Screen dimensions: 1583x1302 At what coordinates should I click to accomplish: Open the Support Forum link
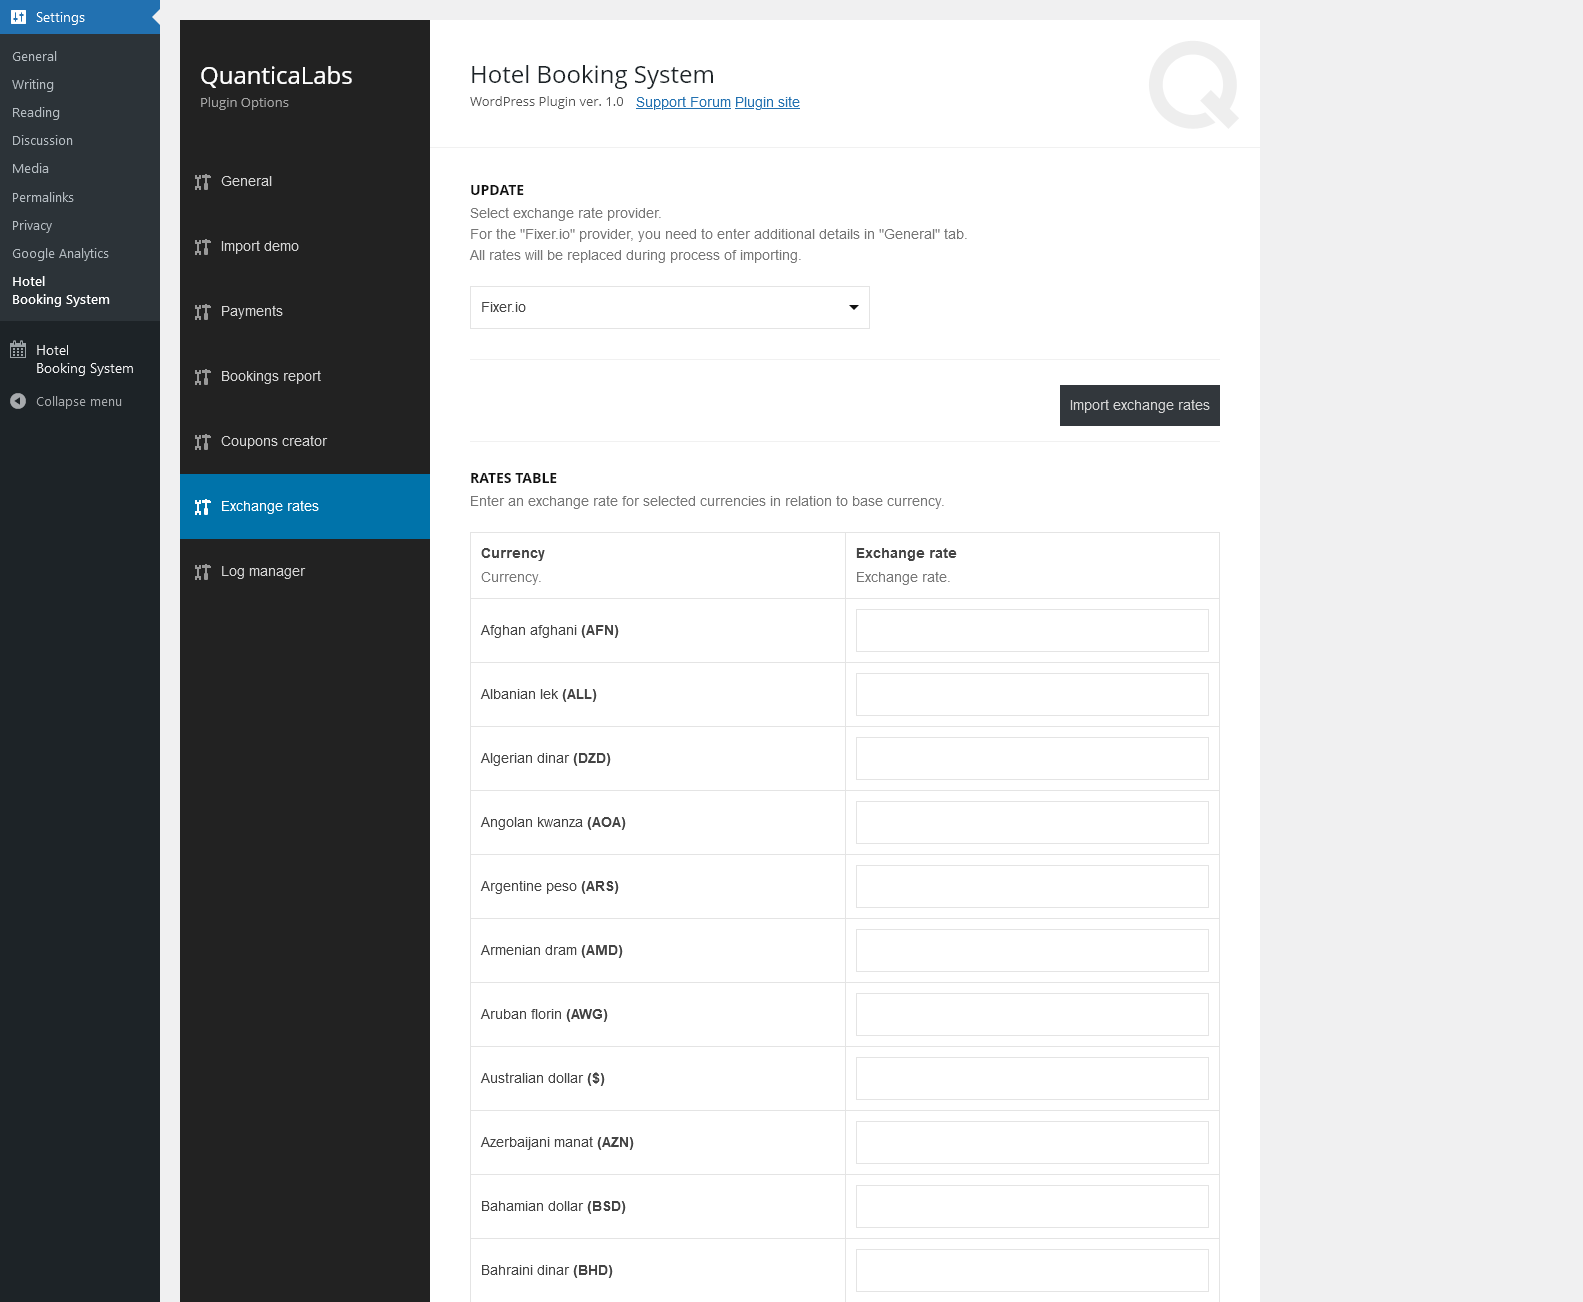683,102
